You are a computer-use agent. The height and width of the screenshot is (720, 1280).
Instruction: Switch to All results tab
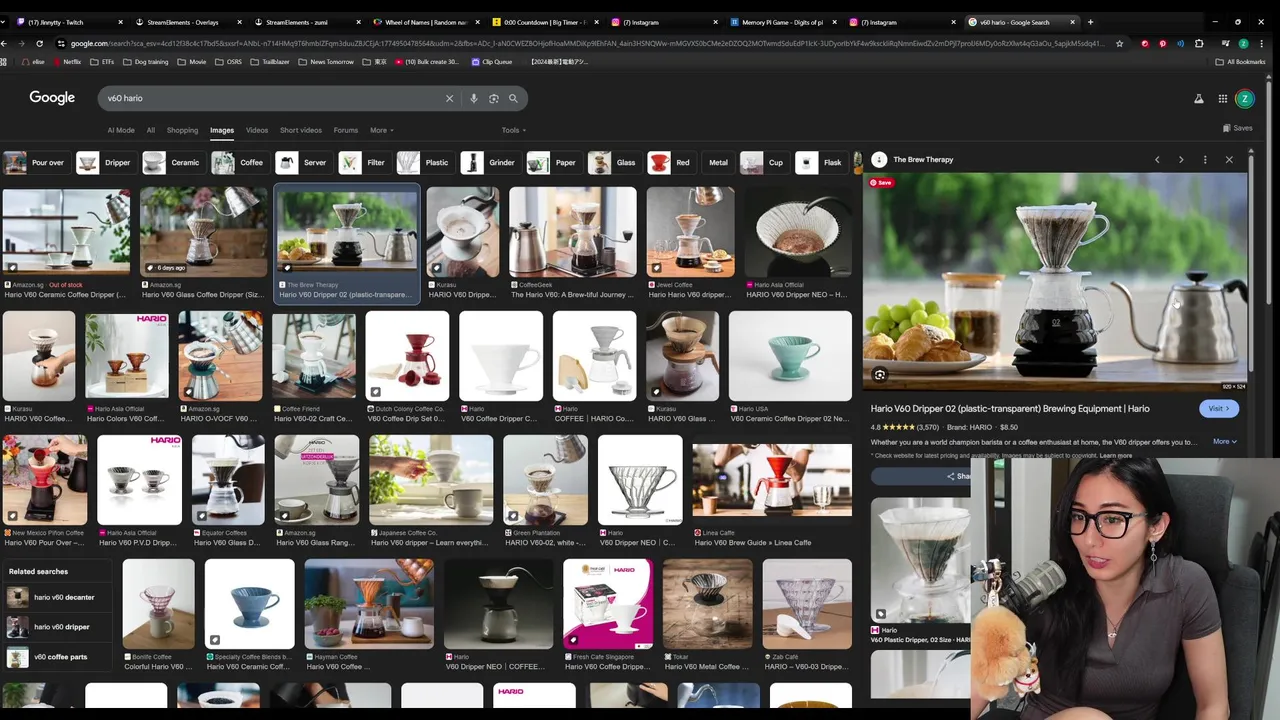tap(151, 130)
